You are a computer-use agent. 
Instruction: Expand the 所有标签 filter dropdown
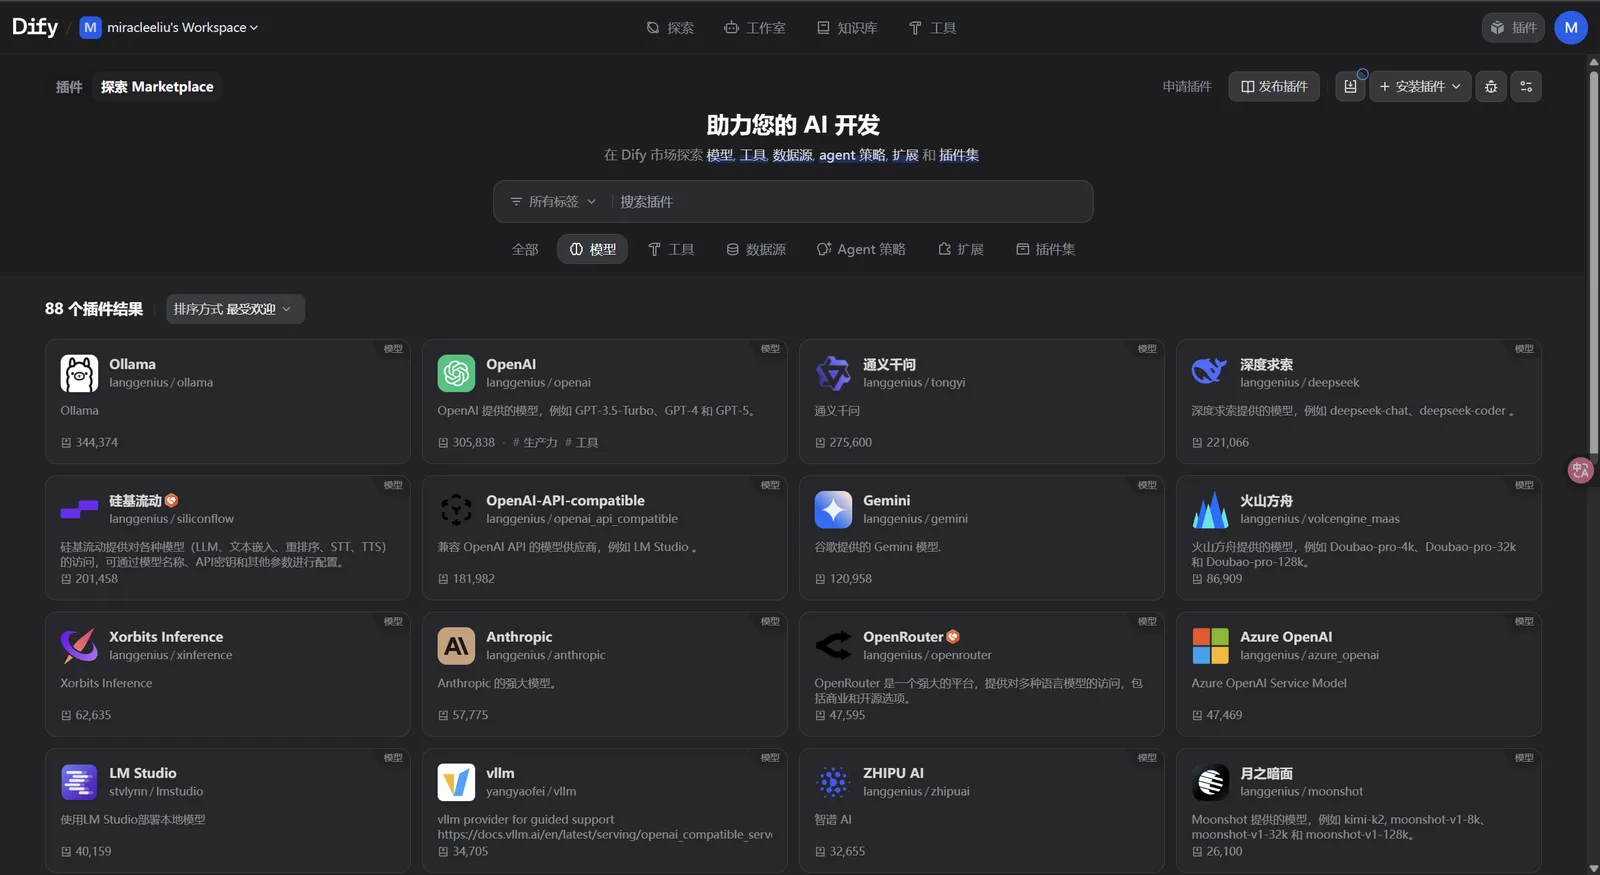tap(553, 202)
